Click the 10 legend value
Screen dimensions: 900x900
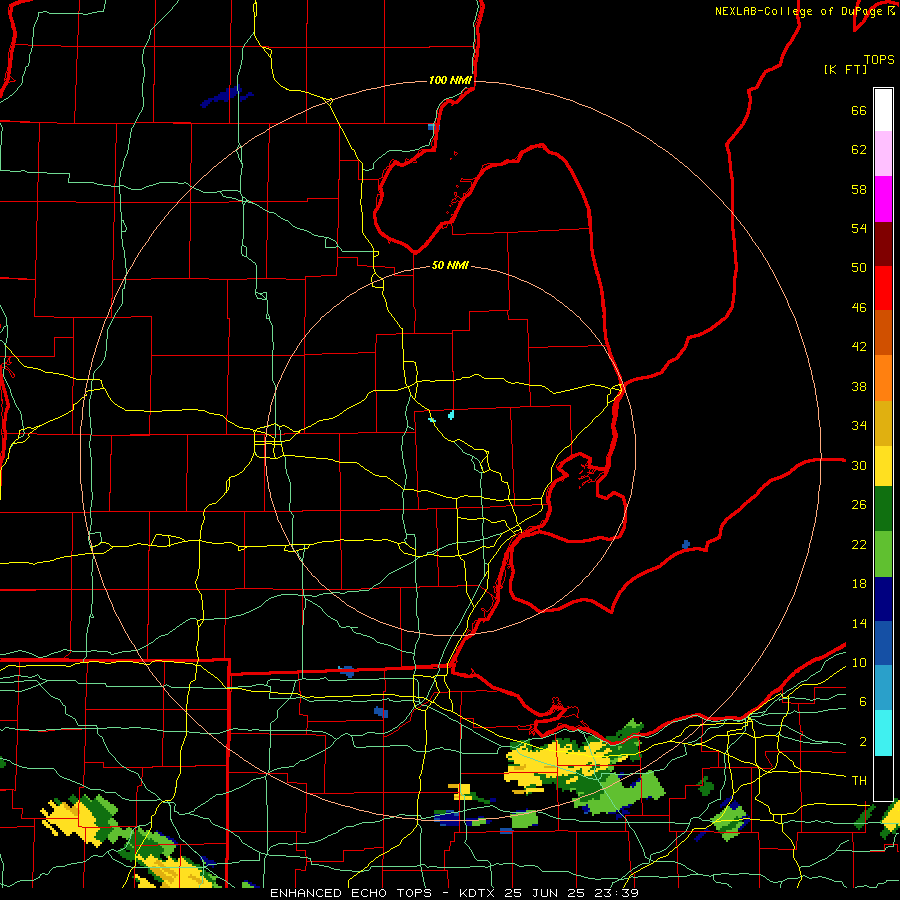click(x=859, y=663)
